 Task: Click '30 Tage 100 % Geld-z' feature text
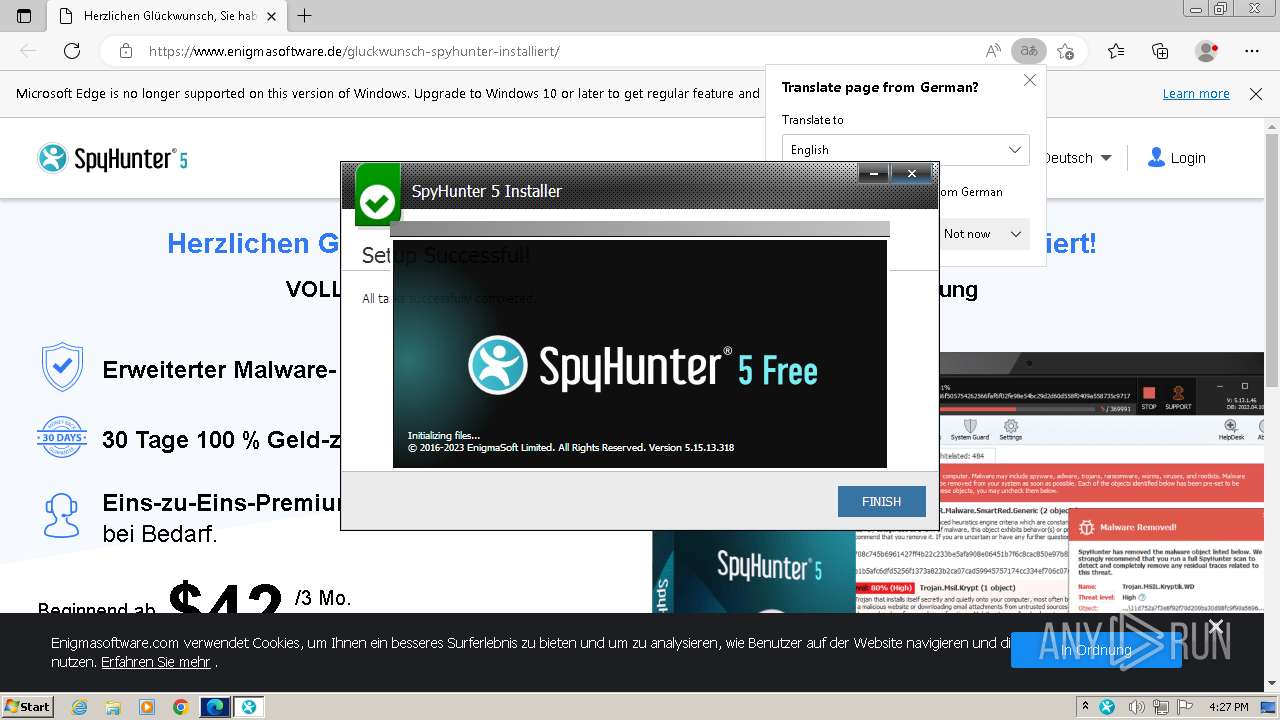coord(222,440)
